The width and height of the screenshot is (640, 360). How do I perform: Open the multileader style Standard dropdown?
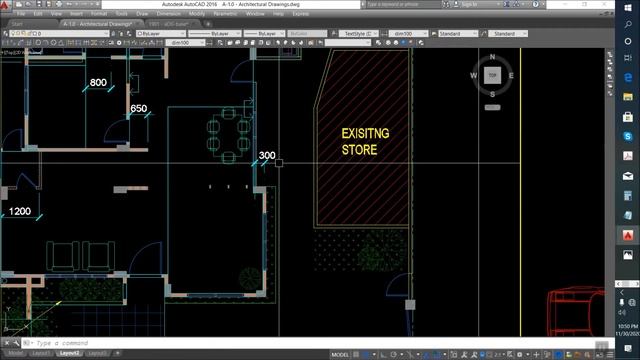(508, 33)
